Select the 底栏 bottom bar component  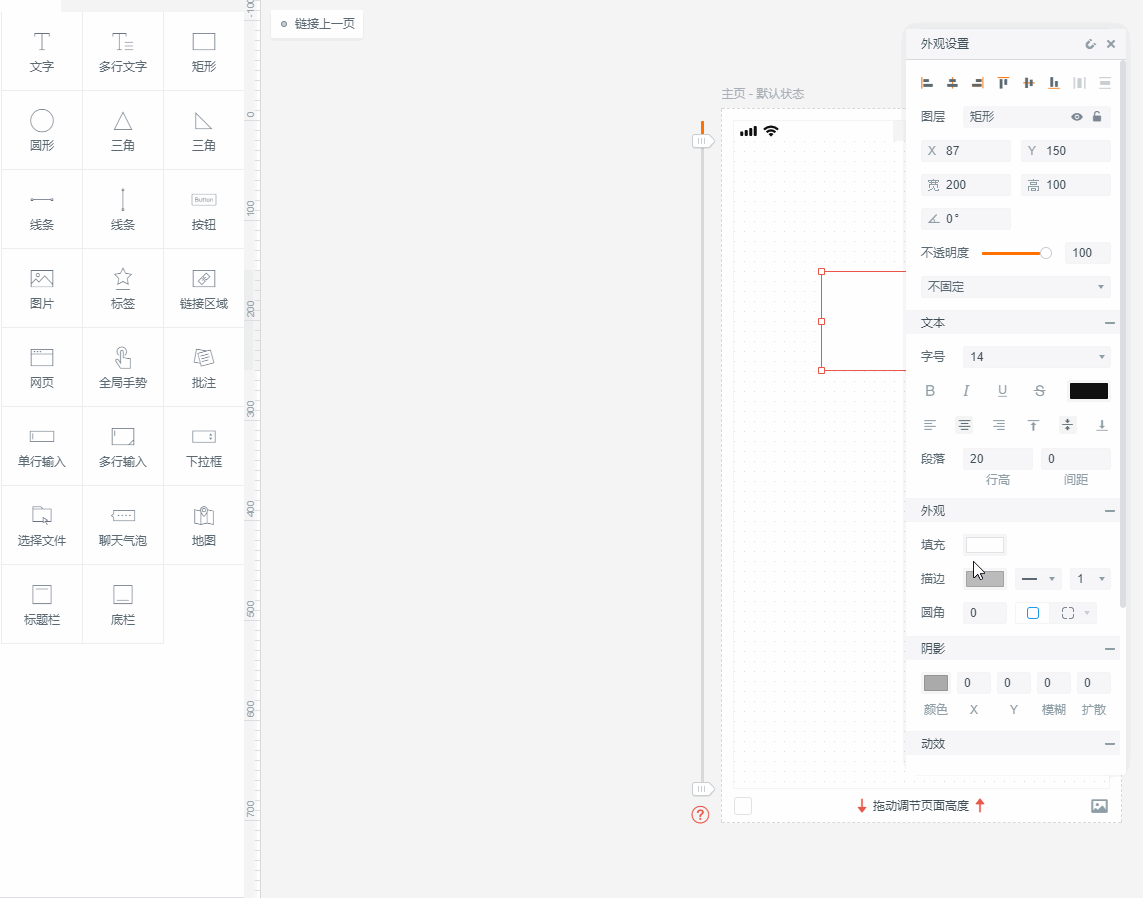click(x=122, y=604)
